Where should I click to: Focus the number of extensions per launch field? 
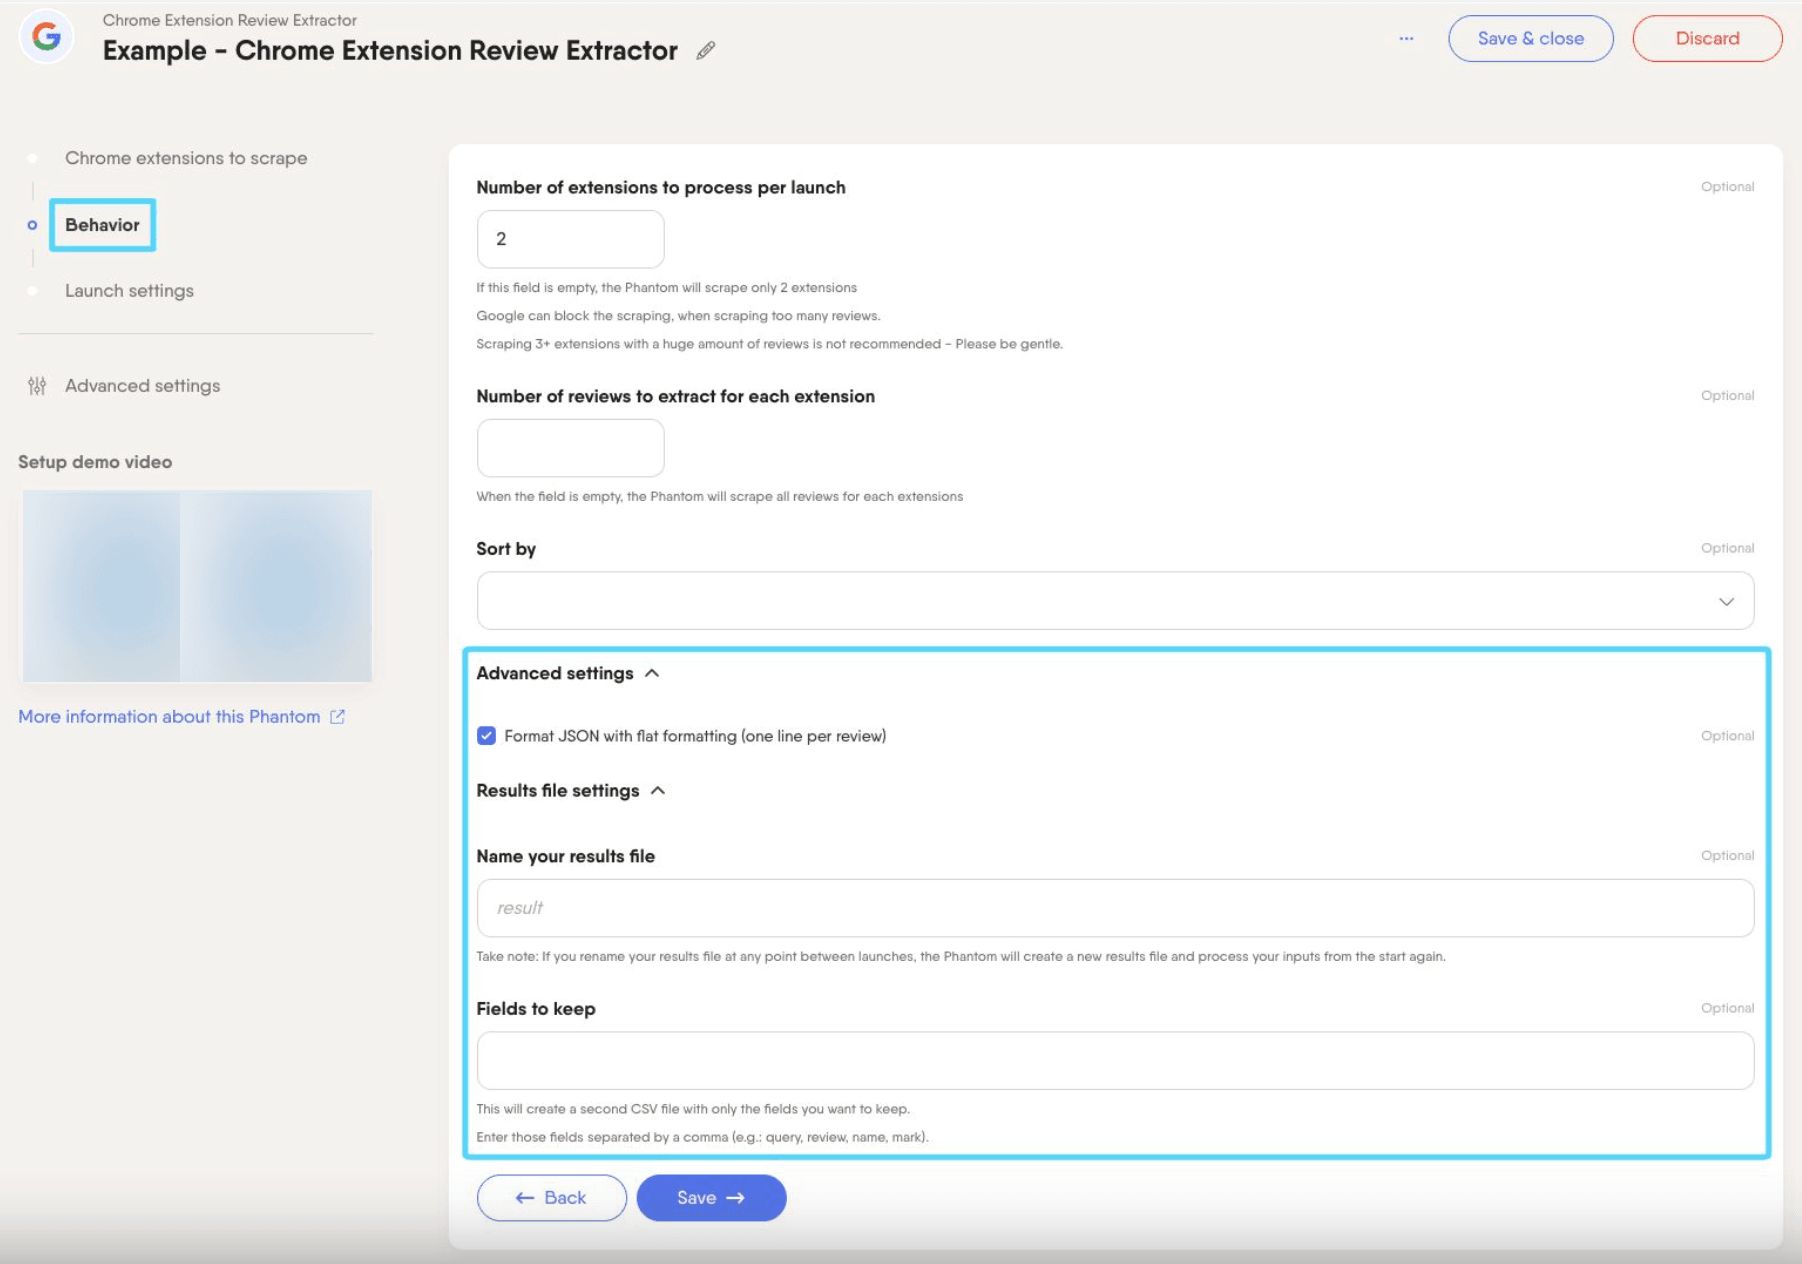coord(570,239)
